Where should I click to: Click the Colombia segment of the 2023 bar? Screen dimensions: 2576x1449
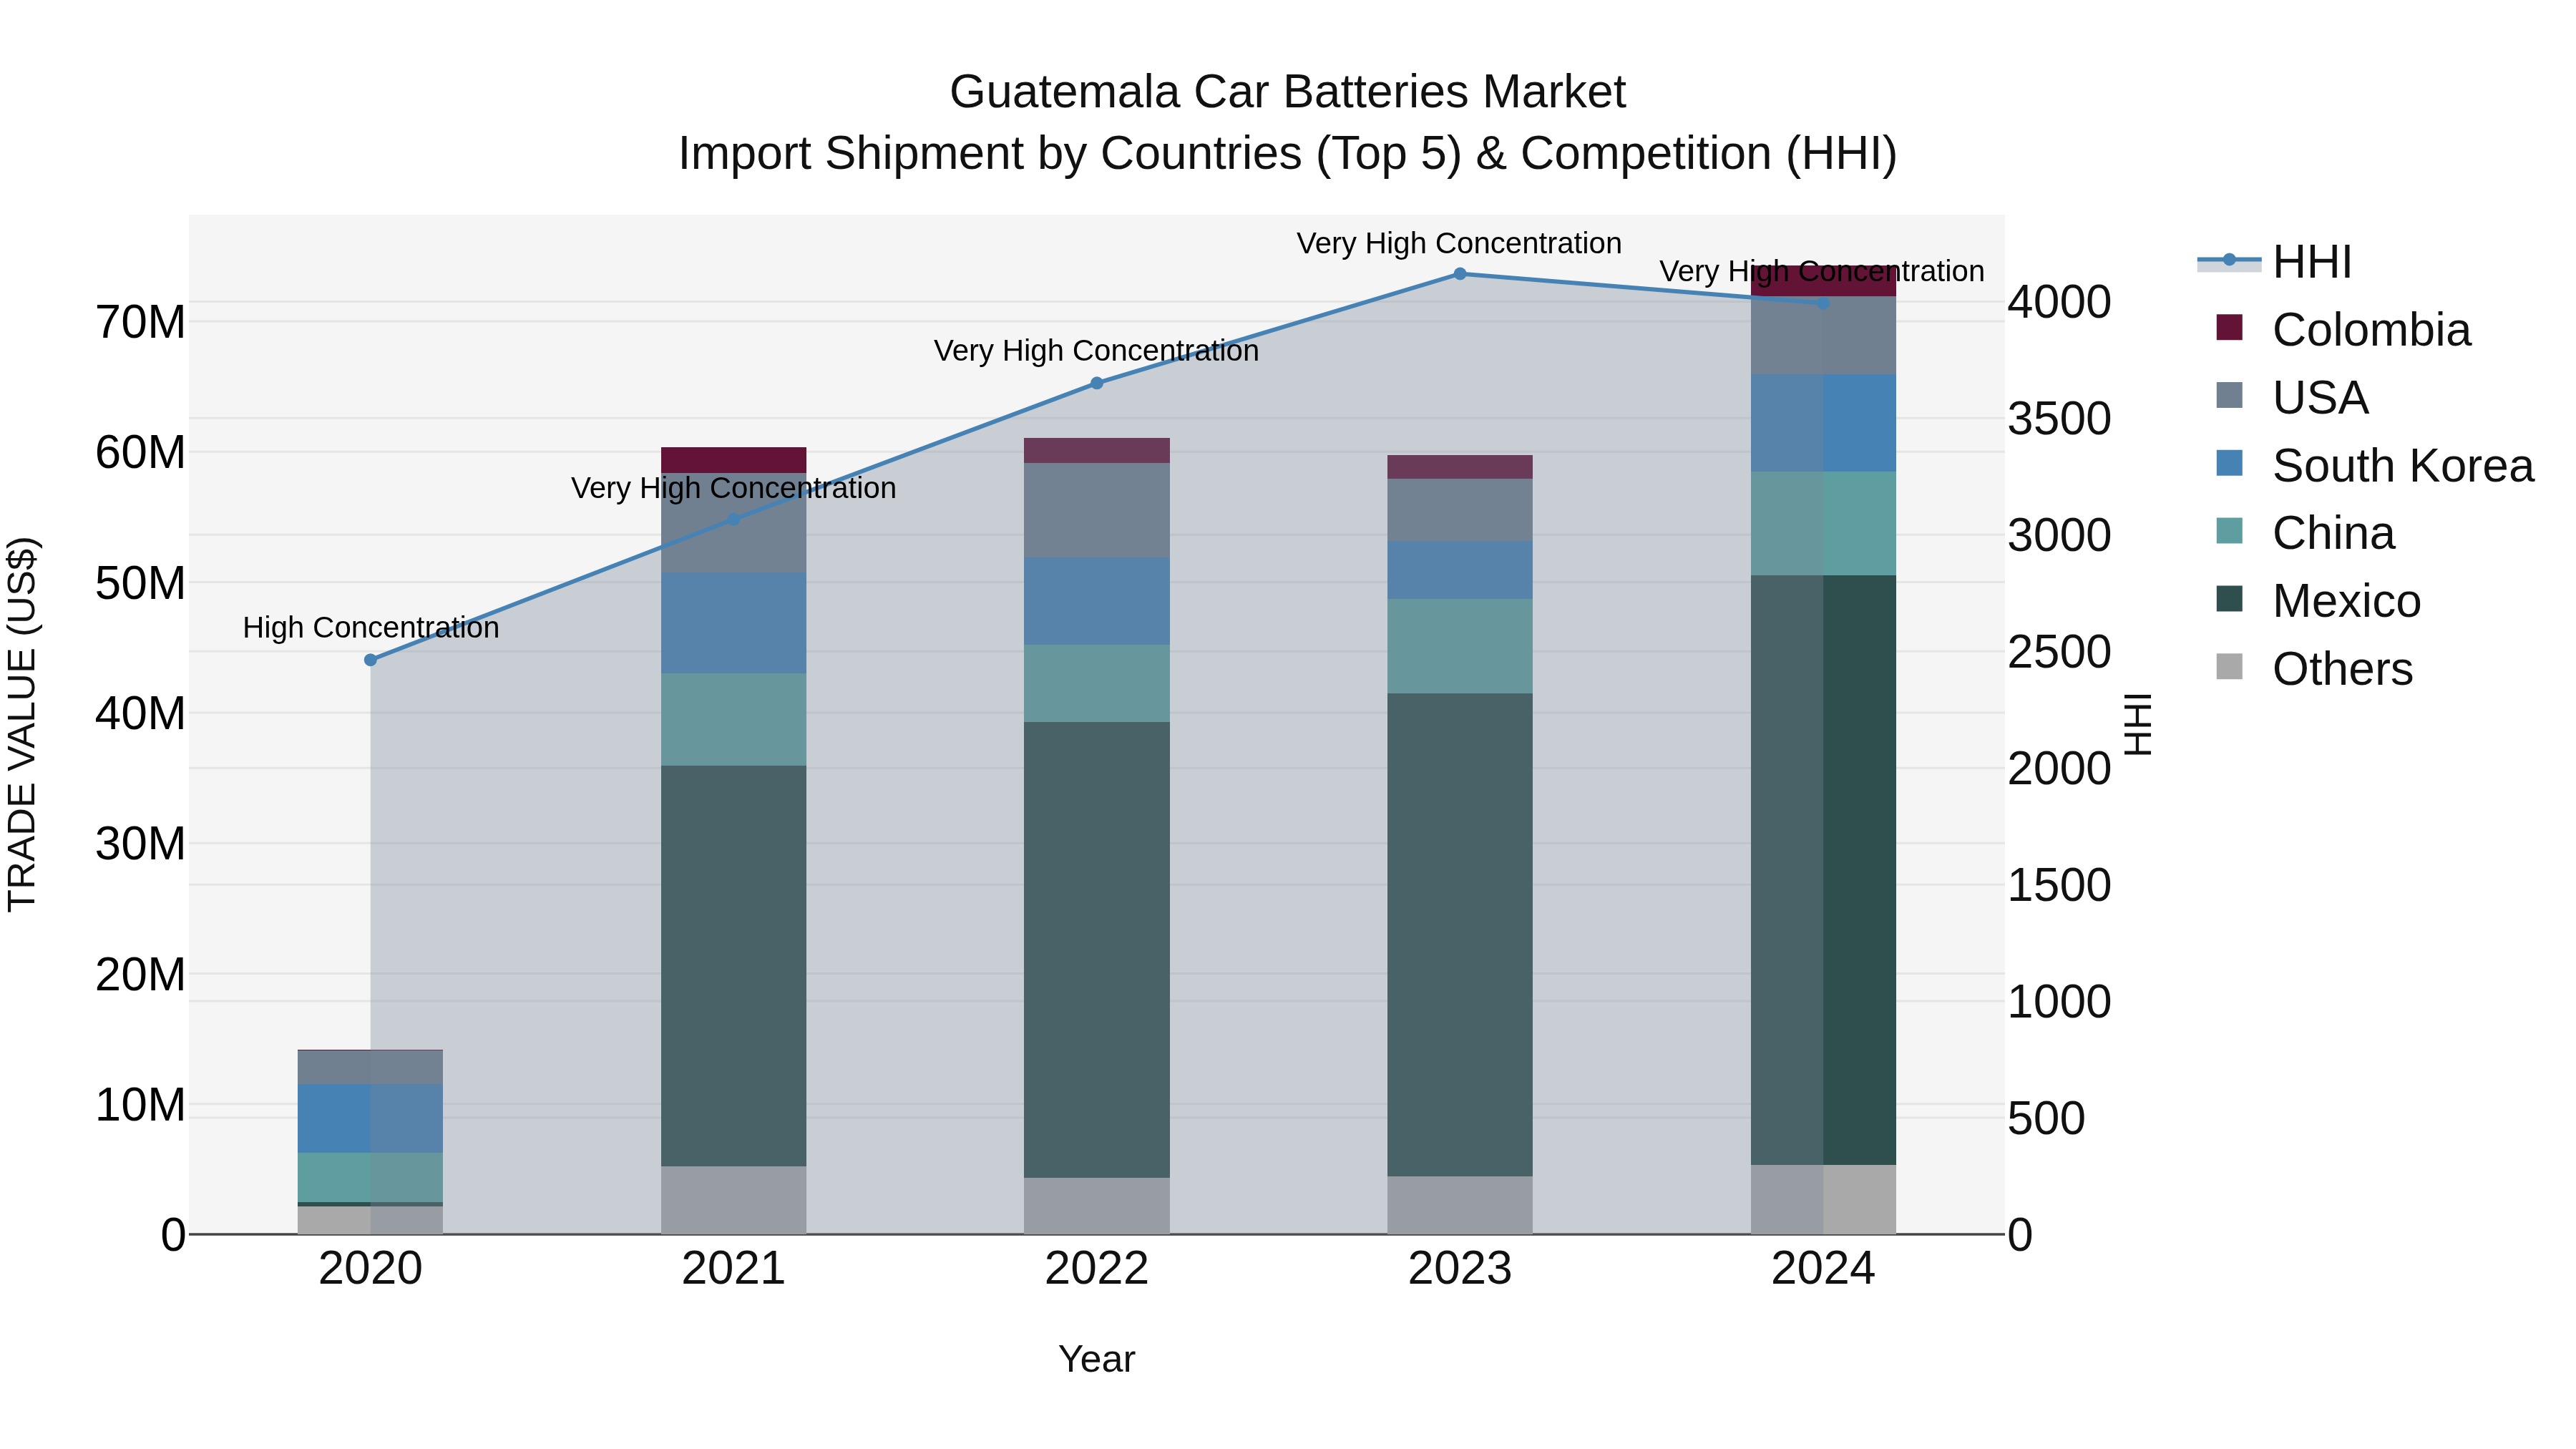point(1460,467)
